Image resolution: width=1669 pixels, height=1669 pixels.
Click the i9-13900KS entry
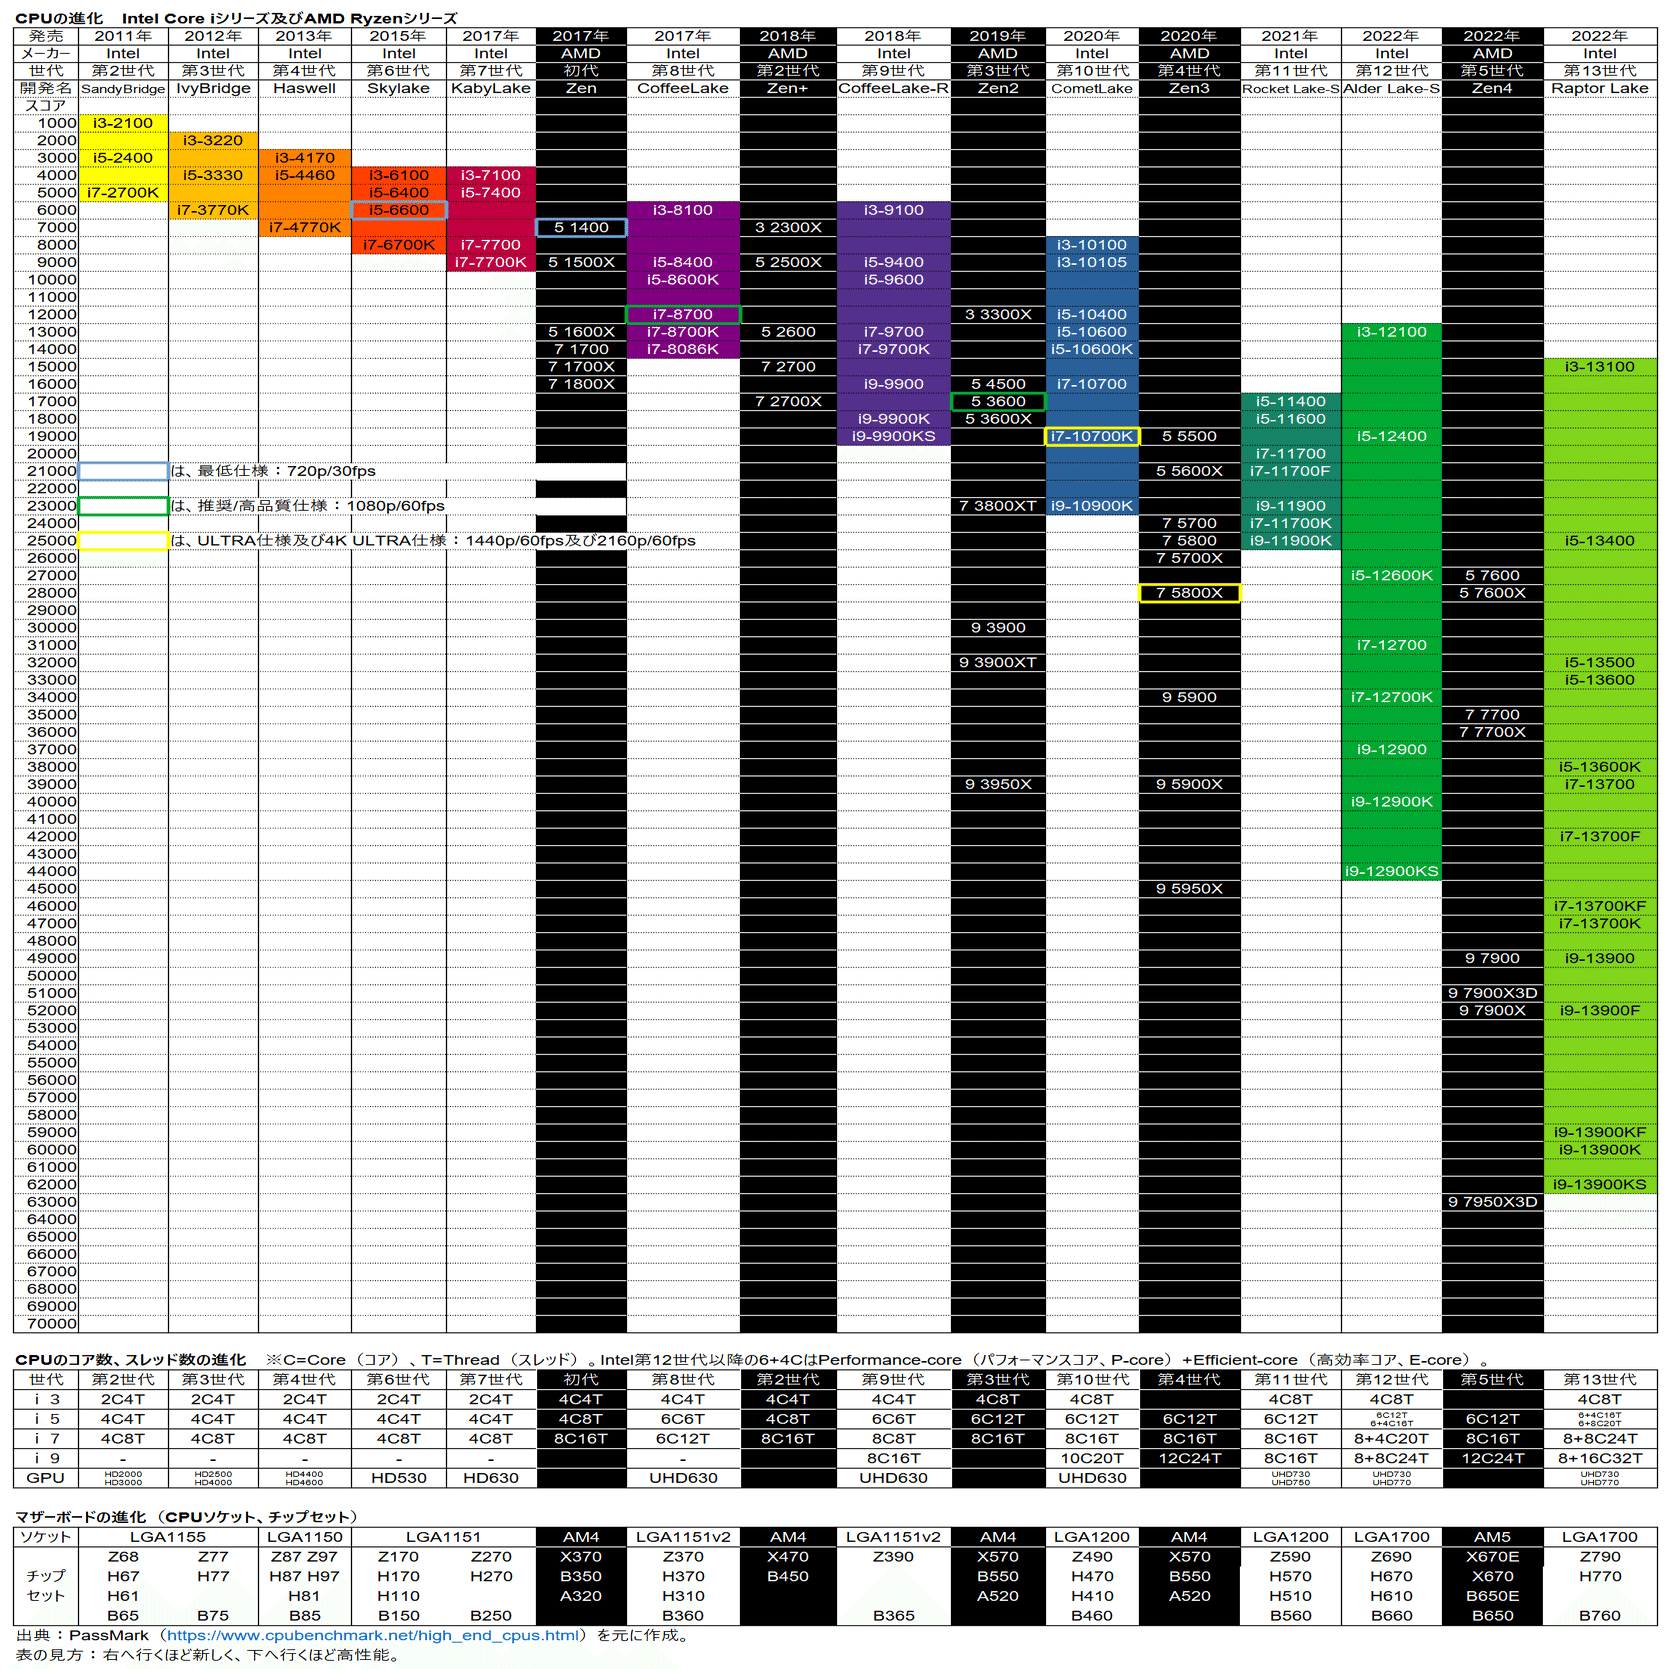click(1600, 1185)
